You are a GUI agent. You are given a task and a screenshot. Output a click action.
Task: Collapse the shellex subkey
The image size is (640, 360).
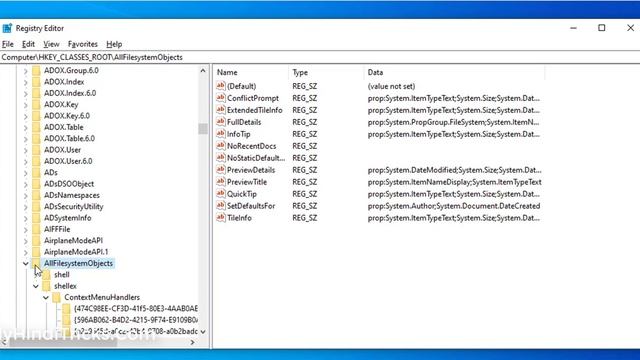[x=36, y=286]
